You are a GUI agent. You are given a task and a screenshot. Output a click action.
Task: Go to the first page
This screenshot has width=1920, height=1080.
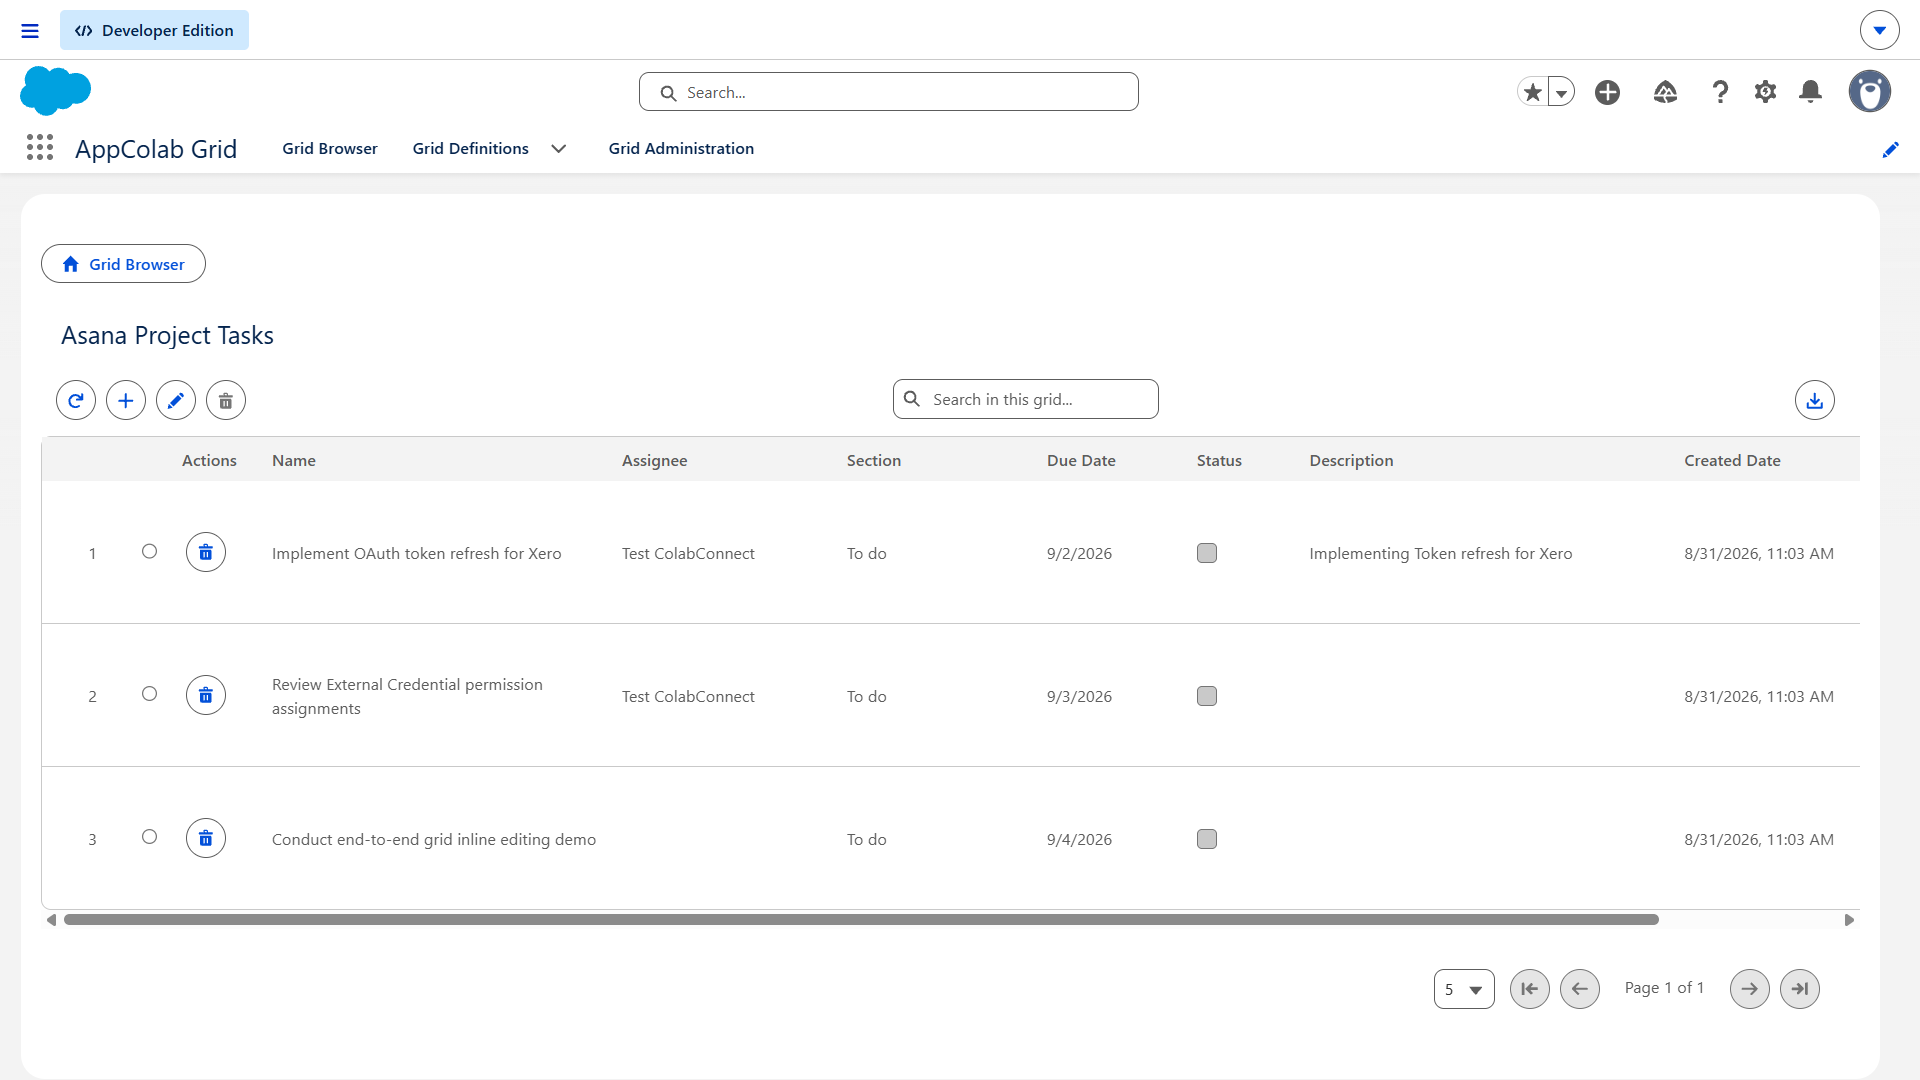(x=1529, y=989)
